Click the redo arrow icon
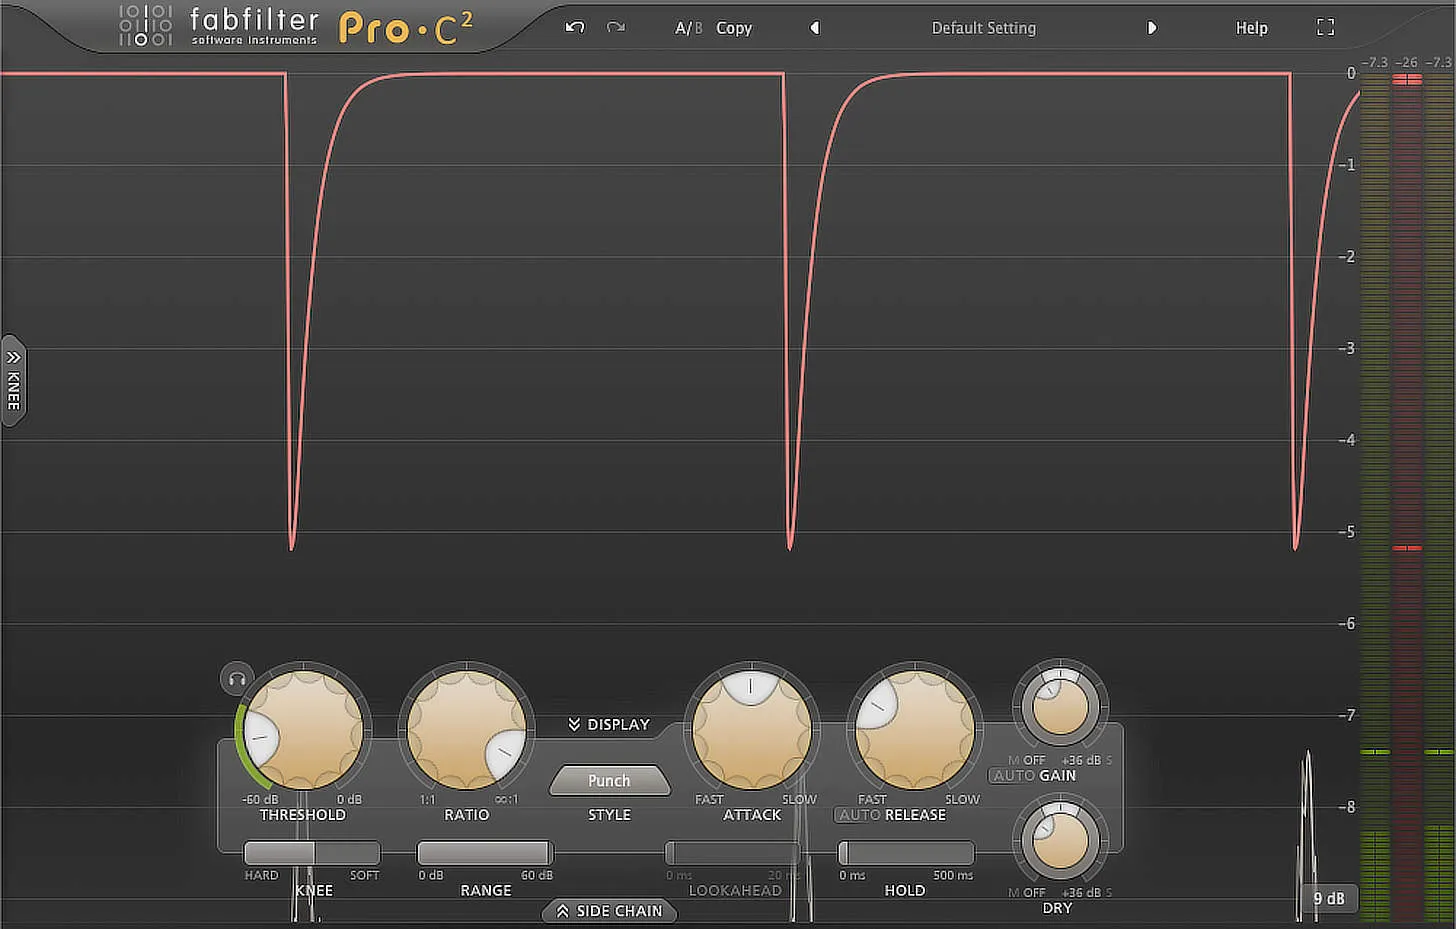This screenshot has width=1456, height=929. click(616, 28)
